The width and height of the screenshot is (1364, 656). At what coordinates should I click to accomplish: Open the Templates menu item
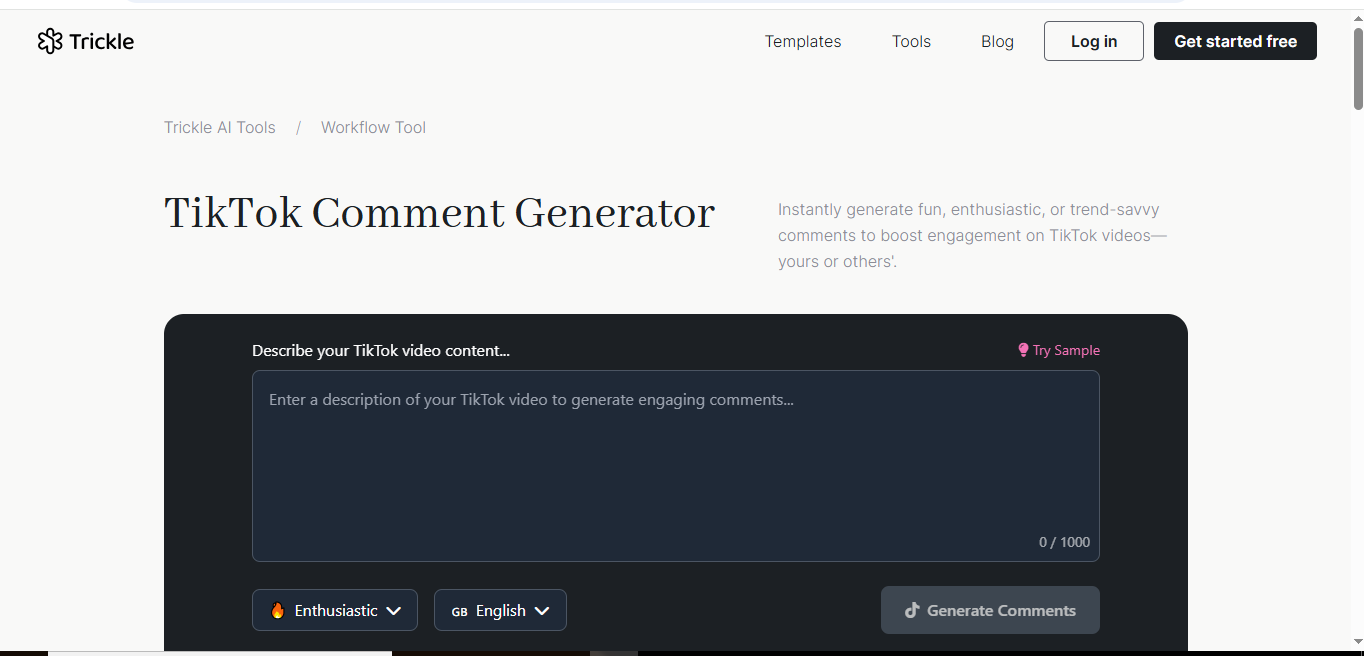802,41
